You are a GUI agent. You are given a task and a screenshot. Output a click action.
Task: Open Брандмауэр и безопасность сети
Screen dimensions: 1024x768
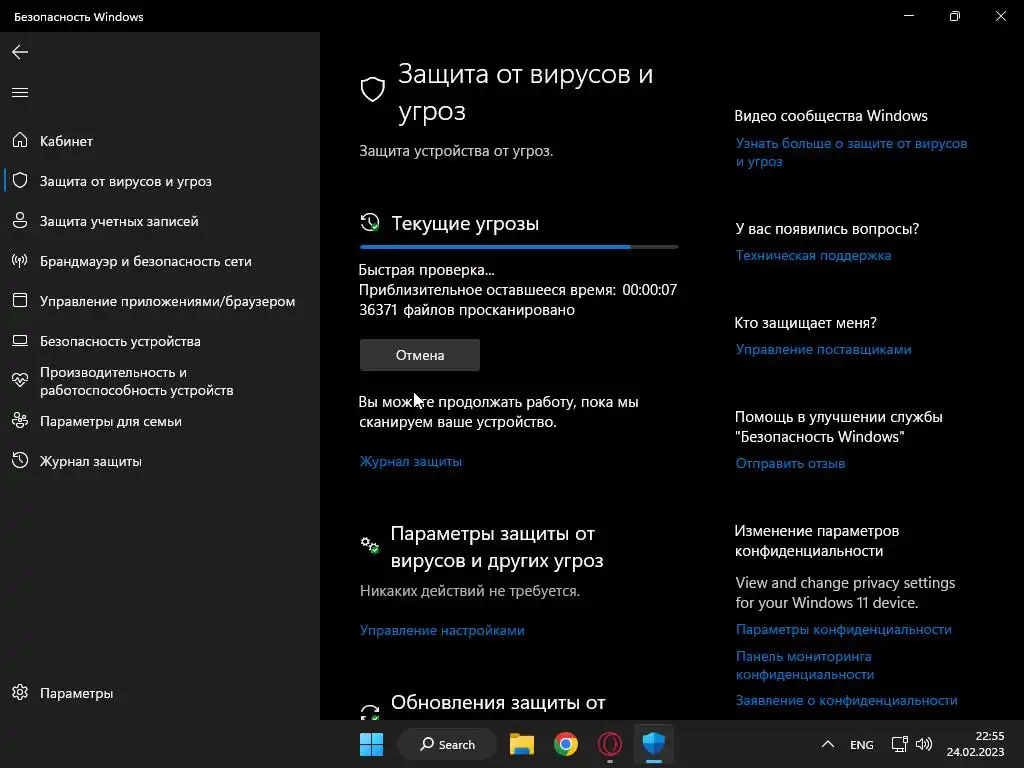(160, 261)
